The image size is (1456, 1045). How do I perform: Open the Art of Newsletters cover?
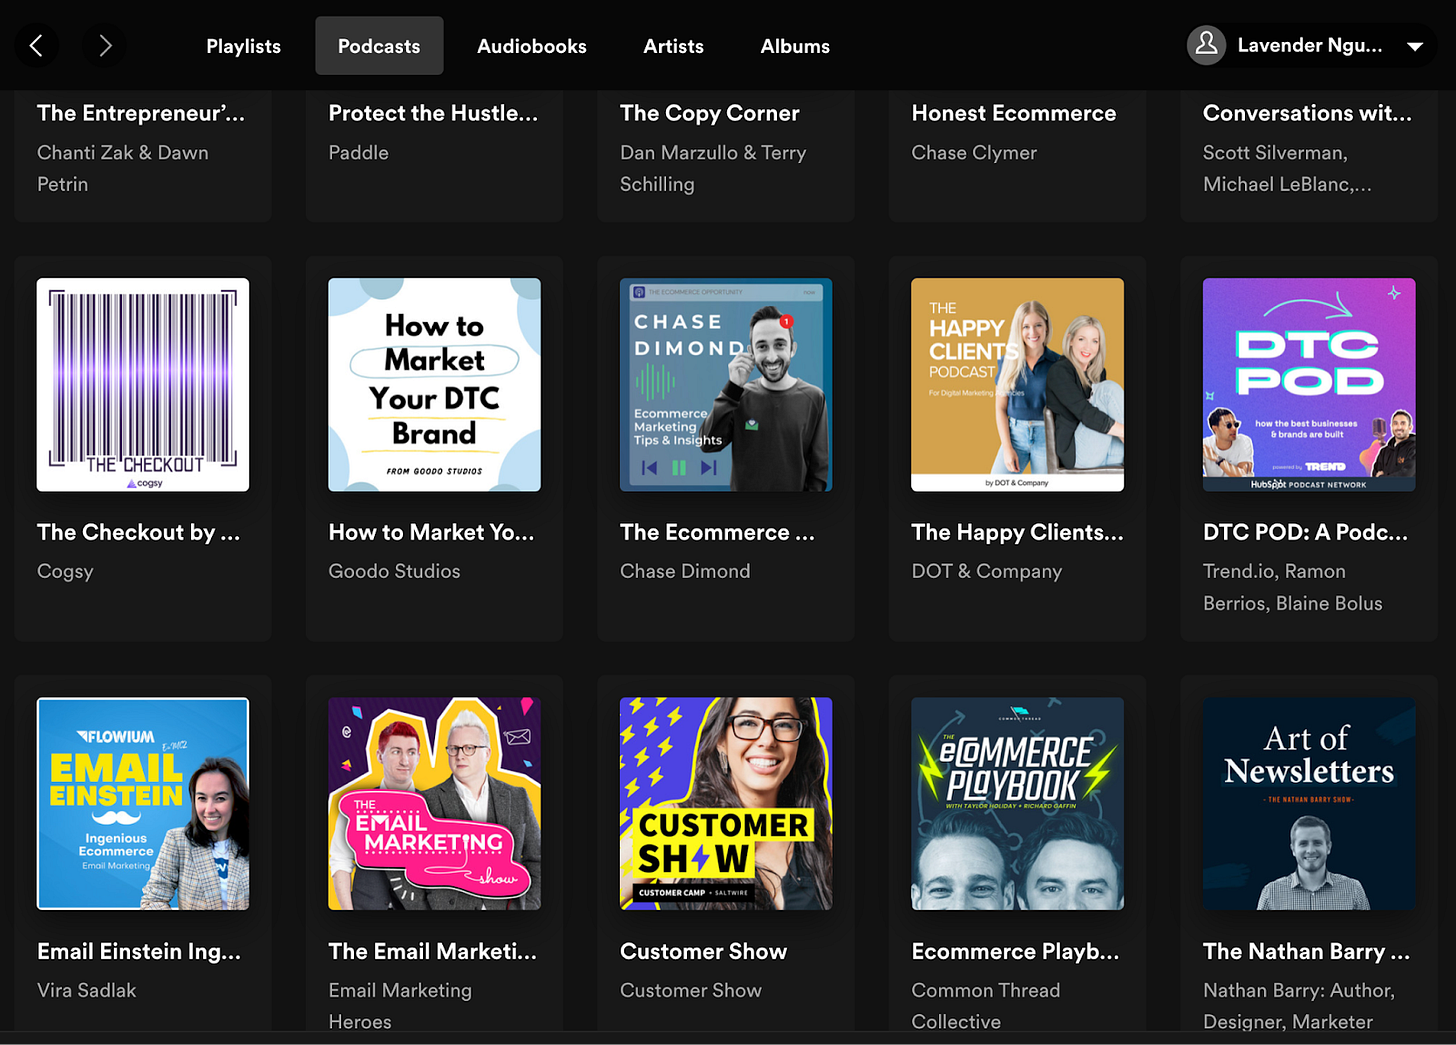pyautogui.click(x=1309, y=804)
